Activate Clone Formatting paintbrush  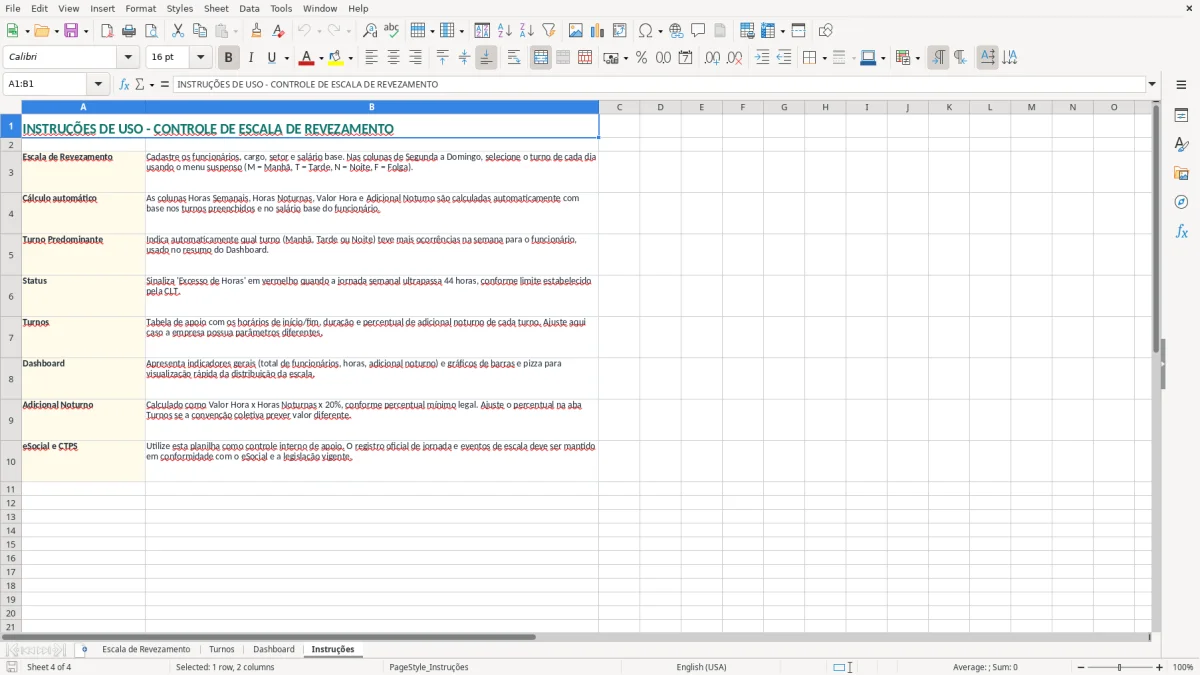[256, 31]
